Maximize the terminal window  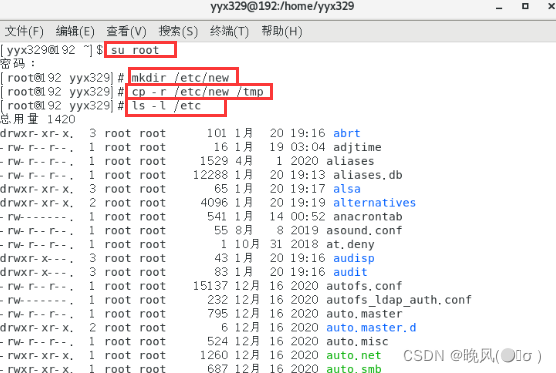pos(525,6)
